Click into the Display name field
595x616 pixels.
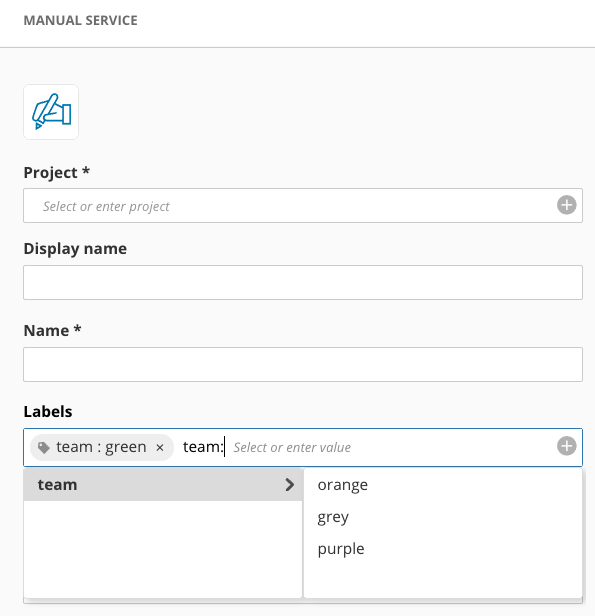(x=303, y=282)
